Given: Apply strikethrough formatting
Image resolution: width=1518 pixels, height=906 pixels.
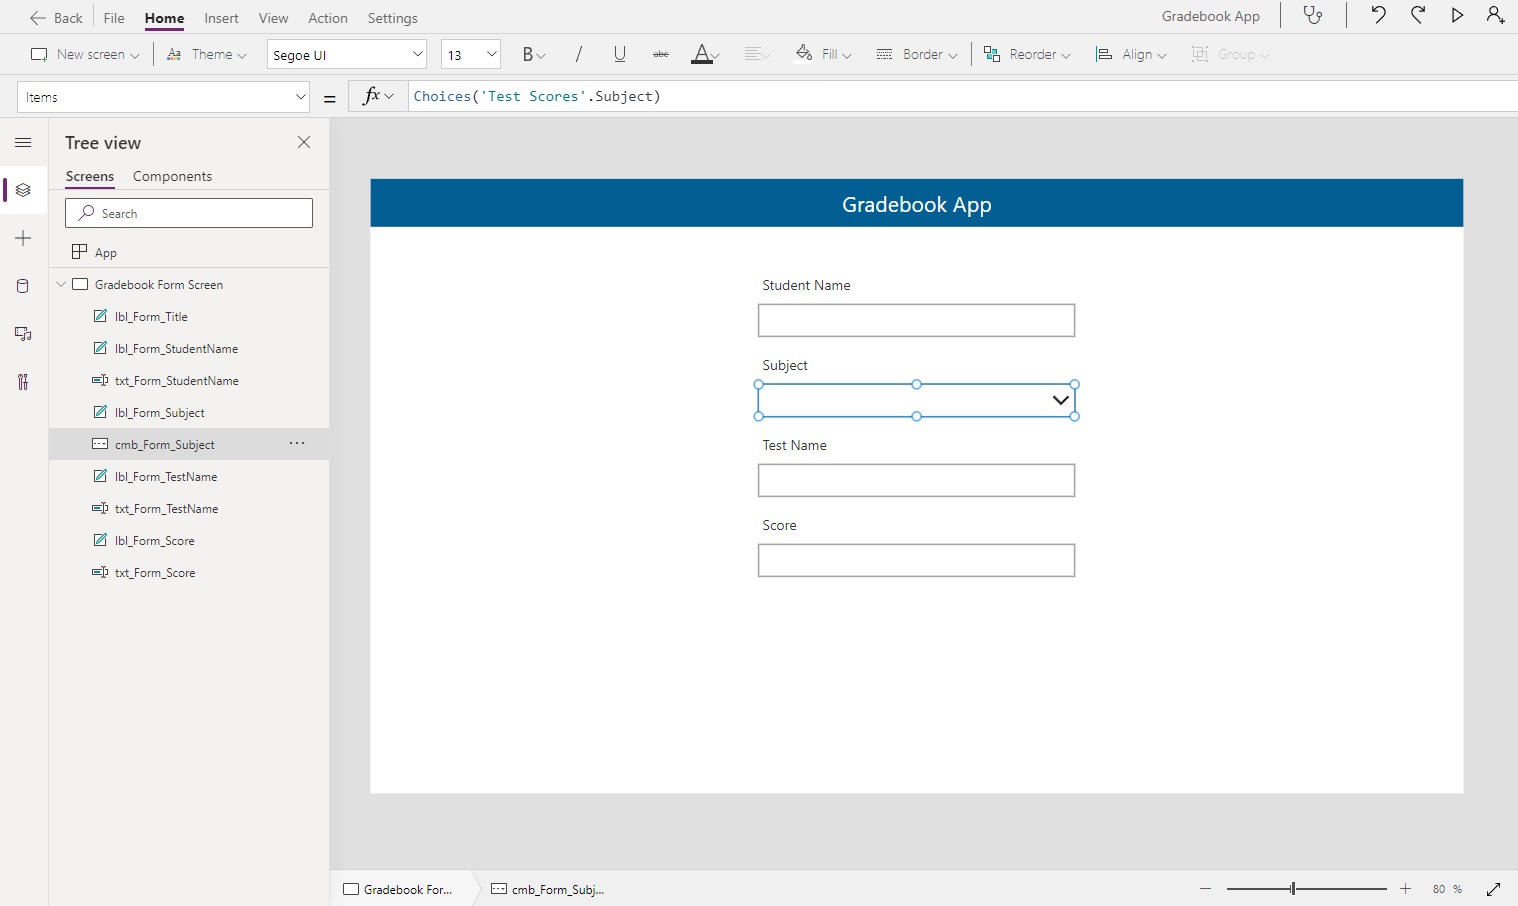Looking at the screenshot, I should pyautogui.click(x=660, y=54).
